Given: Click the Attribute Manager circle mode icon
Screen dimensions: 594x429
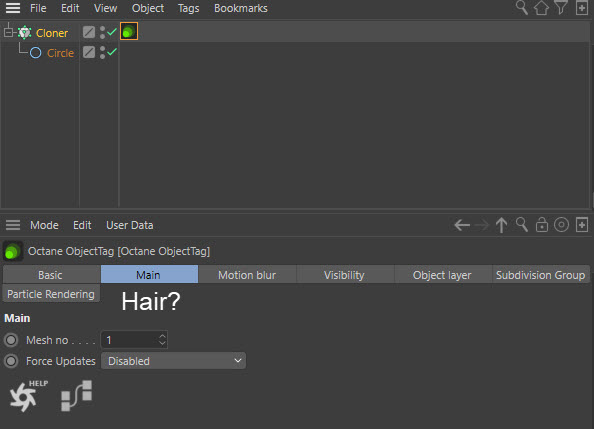Looking at the screenshot, I should [561, 225].
